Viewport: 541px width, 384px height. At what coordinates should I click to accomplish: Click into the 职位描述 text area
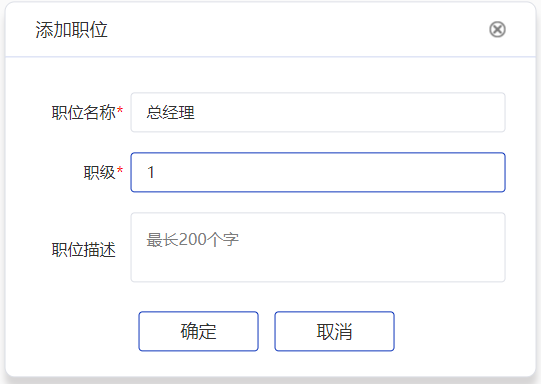tap(318, 247)
